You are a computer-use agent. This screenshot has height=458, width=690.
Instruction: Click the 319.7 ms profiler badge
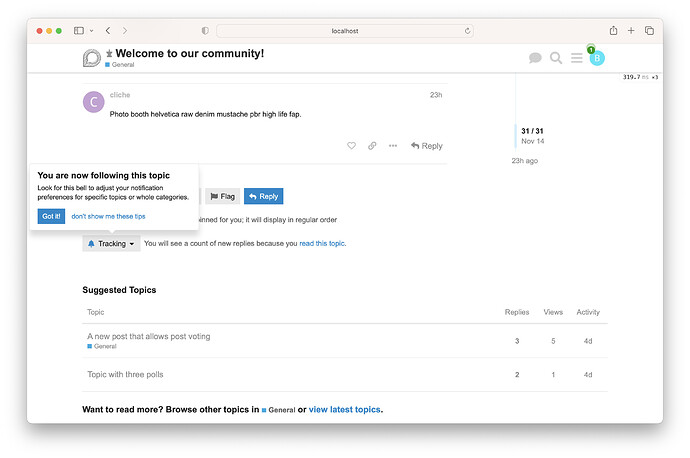(x=640, y=77)
